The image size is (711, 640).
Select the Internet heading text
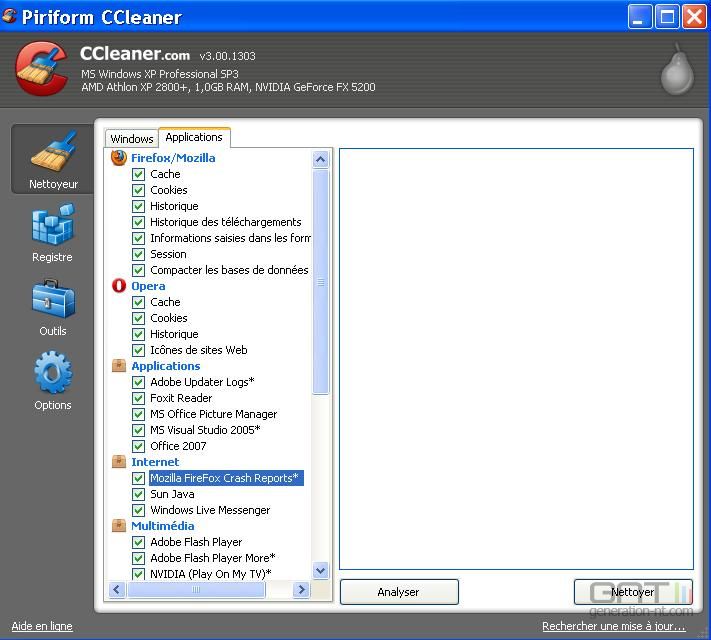(155, 462)
